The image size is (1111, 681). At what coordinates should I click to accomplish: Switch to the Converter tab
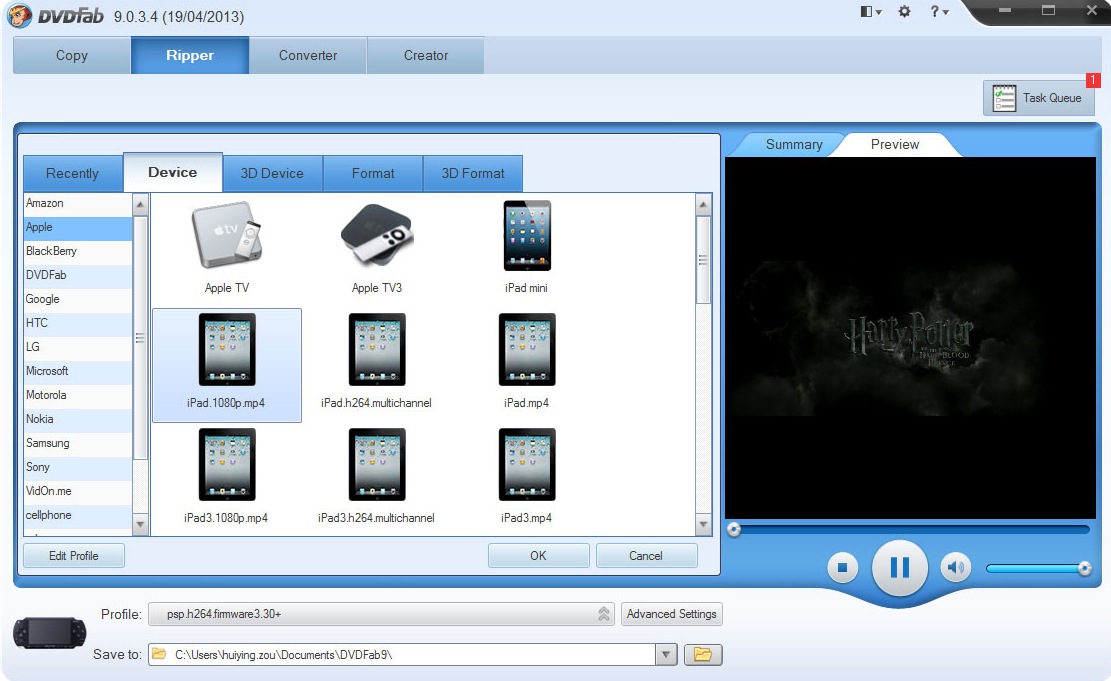click(x=307, y=55)
